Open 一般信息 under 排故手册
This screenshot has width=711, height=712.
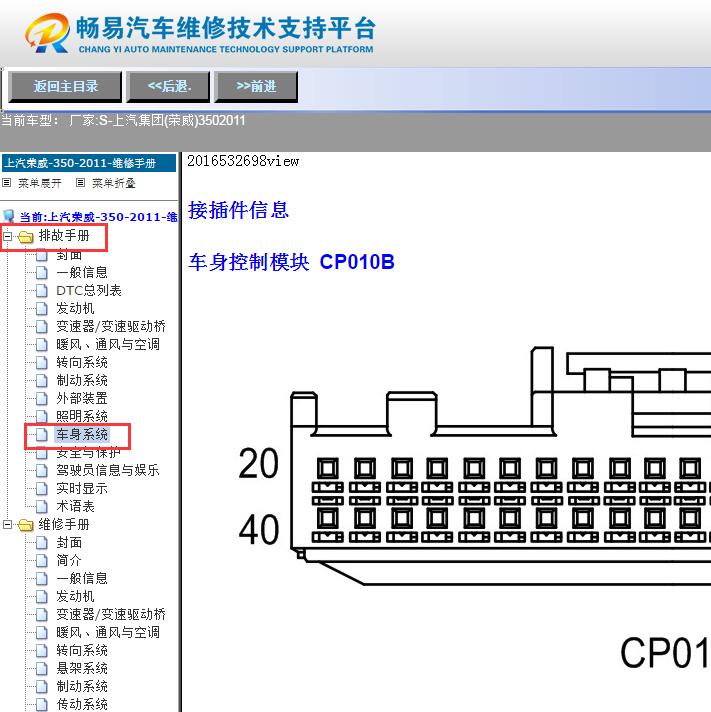(x=82, y=272)
